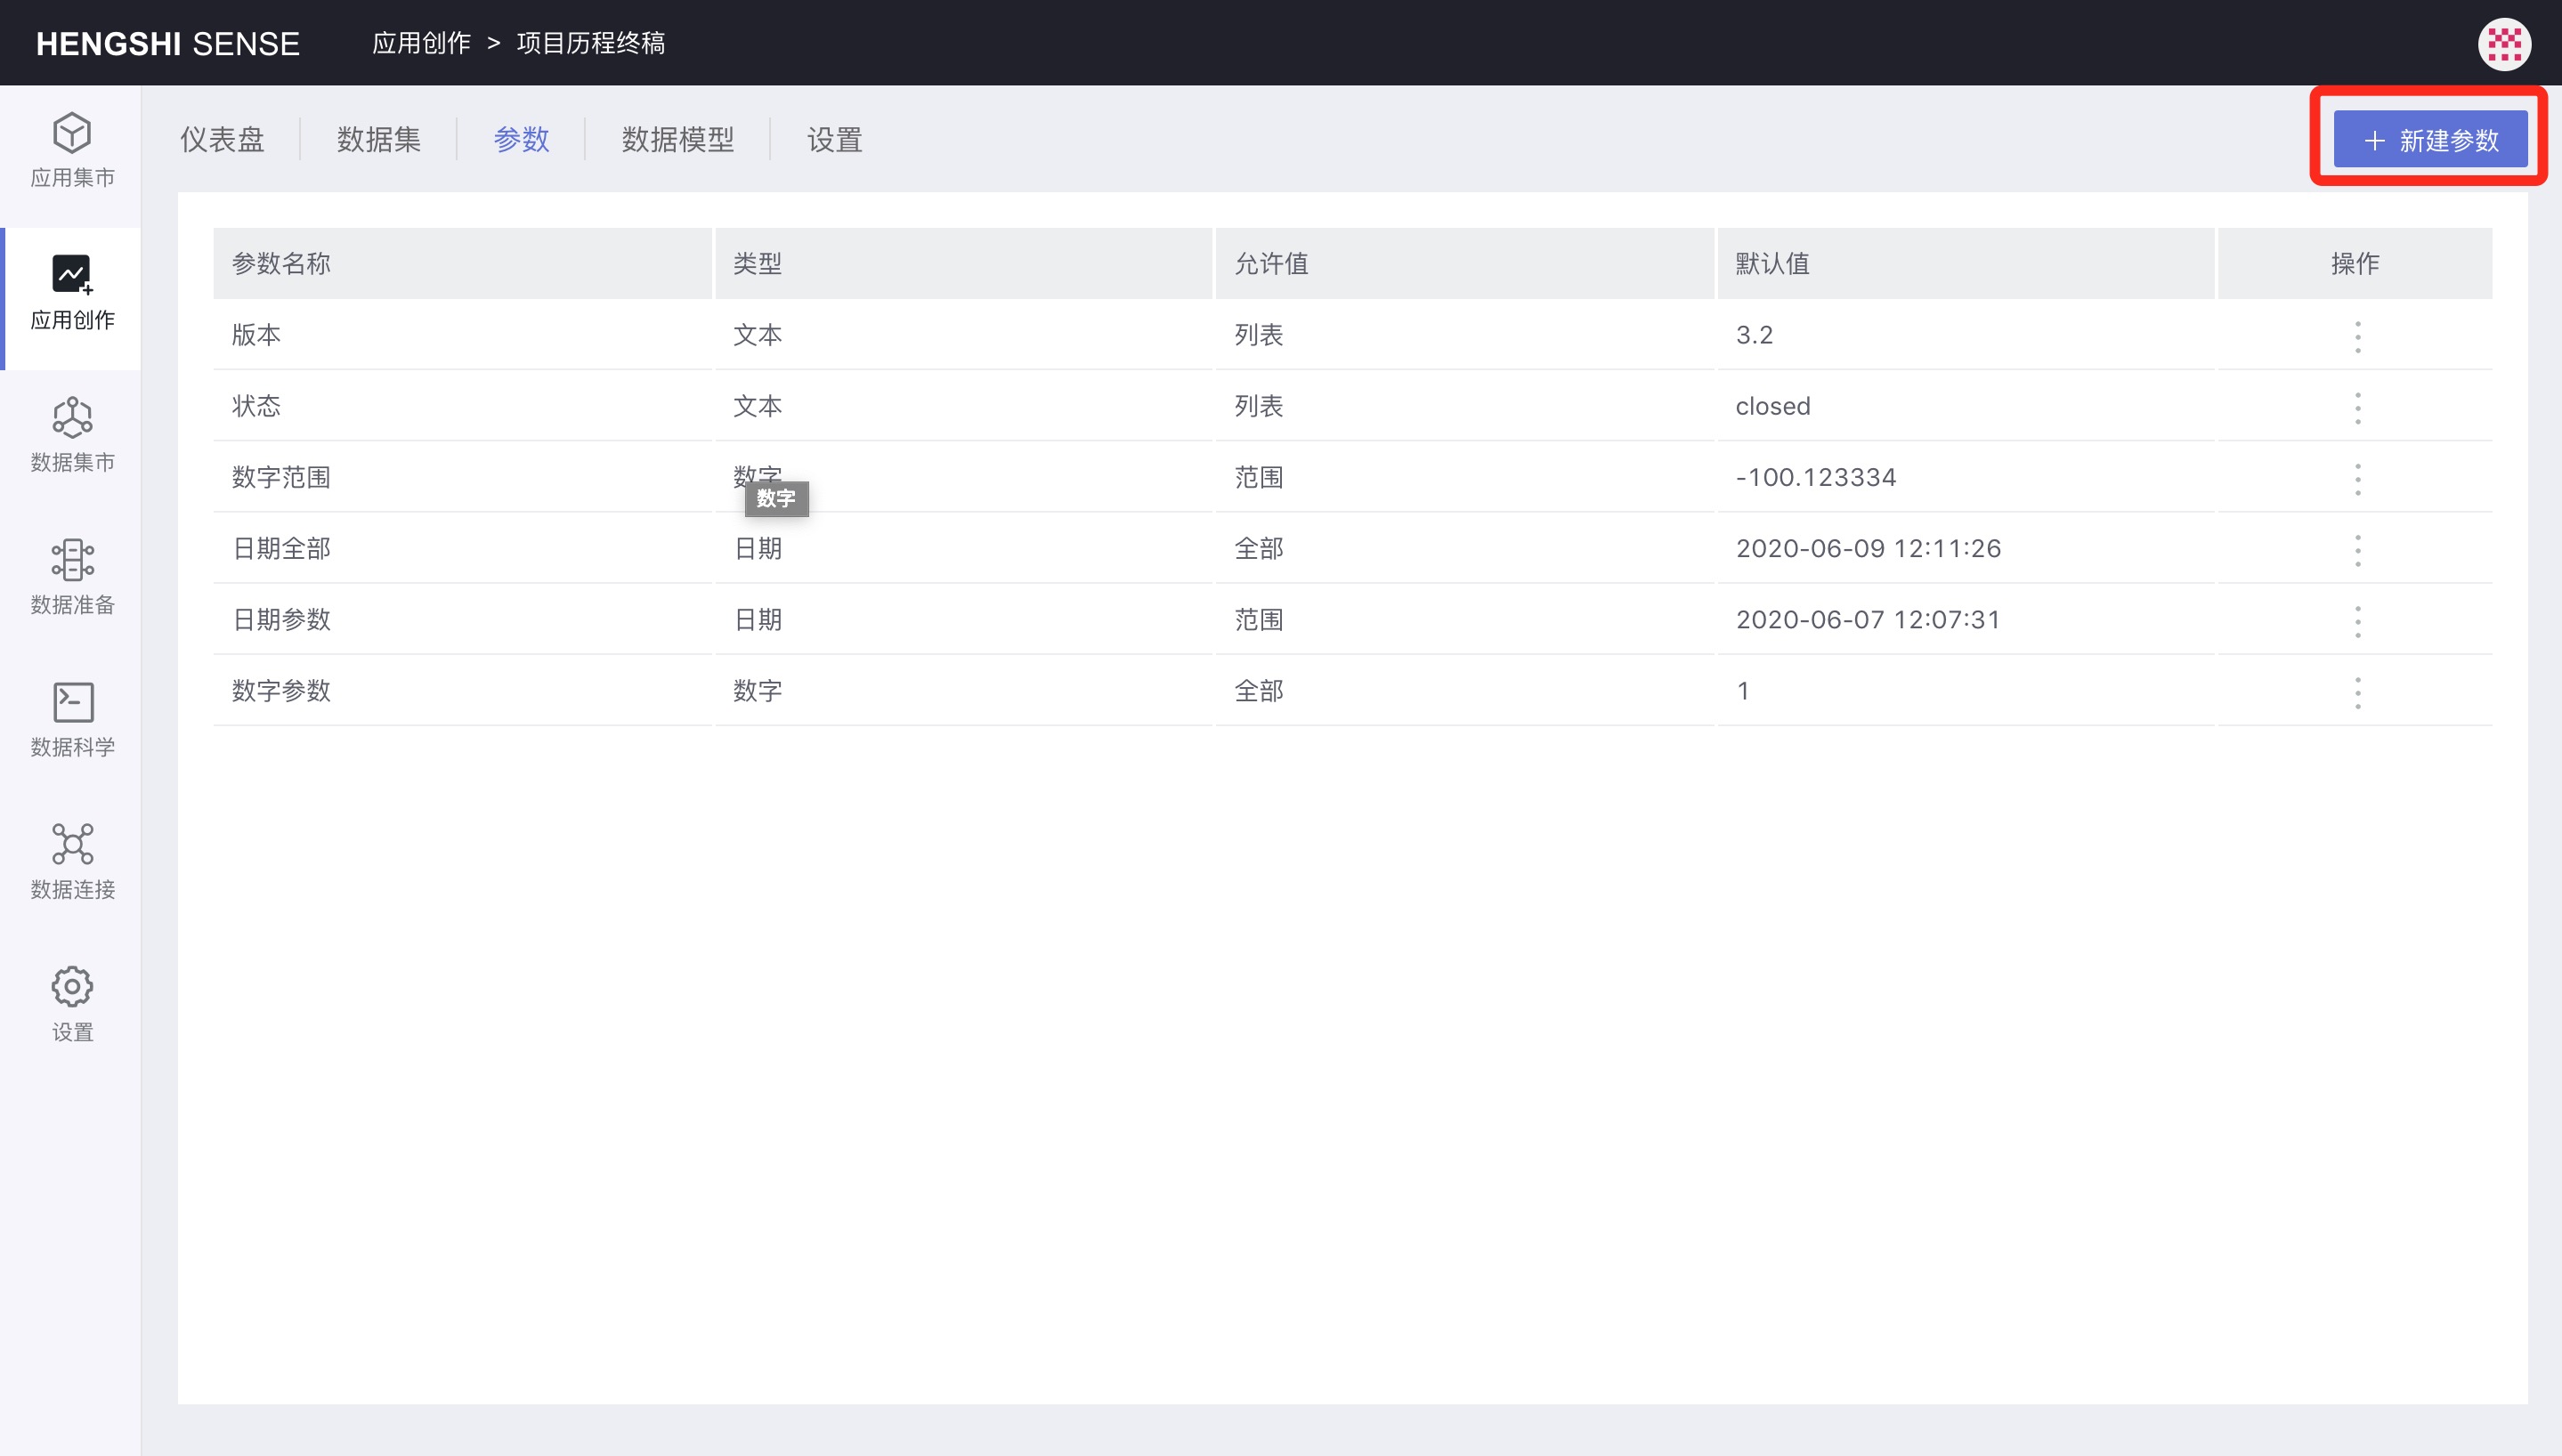Click 日期 type in 日期参数 row
Viewport: 2562px width, 1456px height.
pyautogui.click(x=758, y=619)
